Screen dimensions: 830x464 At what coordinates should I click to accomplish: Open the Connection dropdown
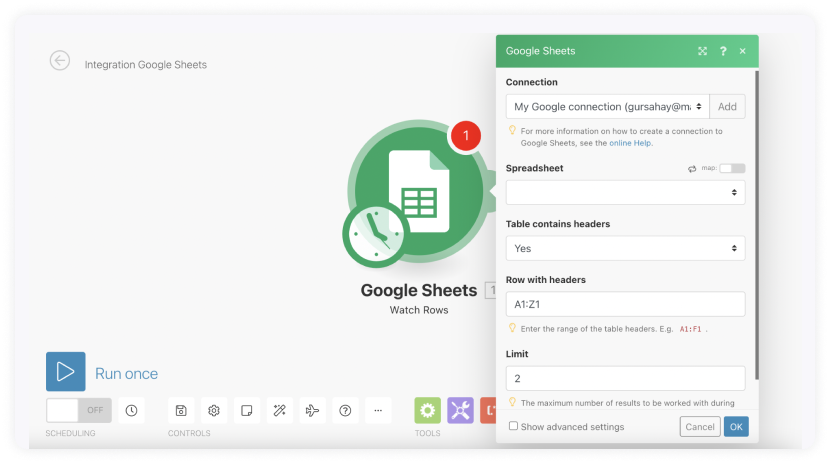(x=608, y=106)
